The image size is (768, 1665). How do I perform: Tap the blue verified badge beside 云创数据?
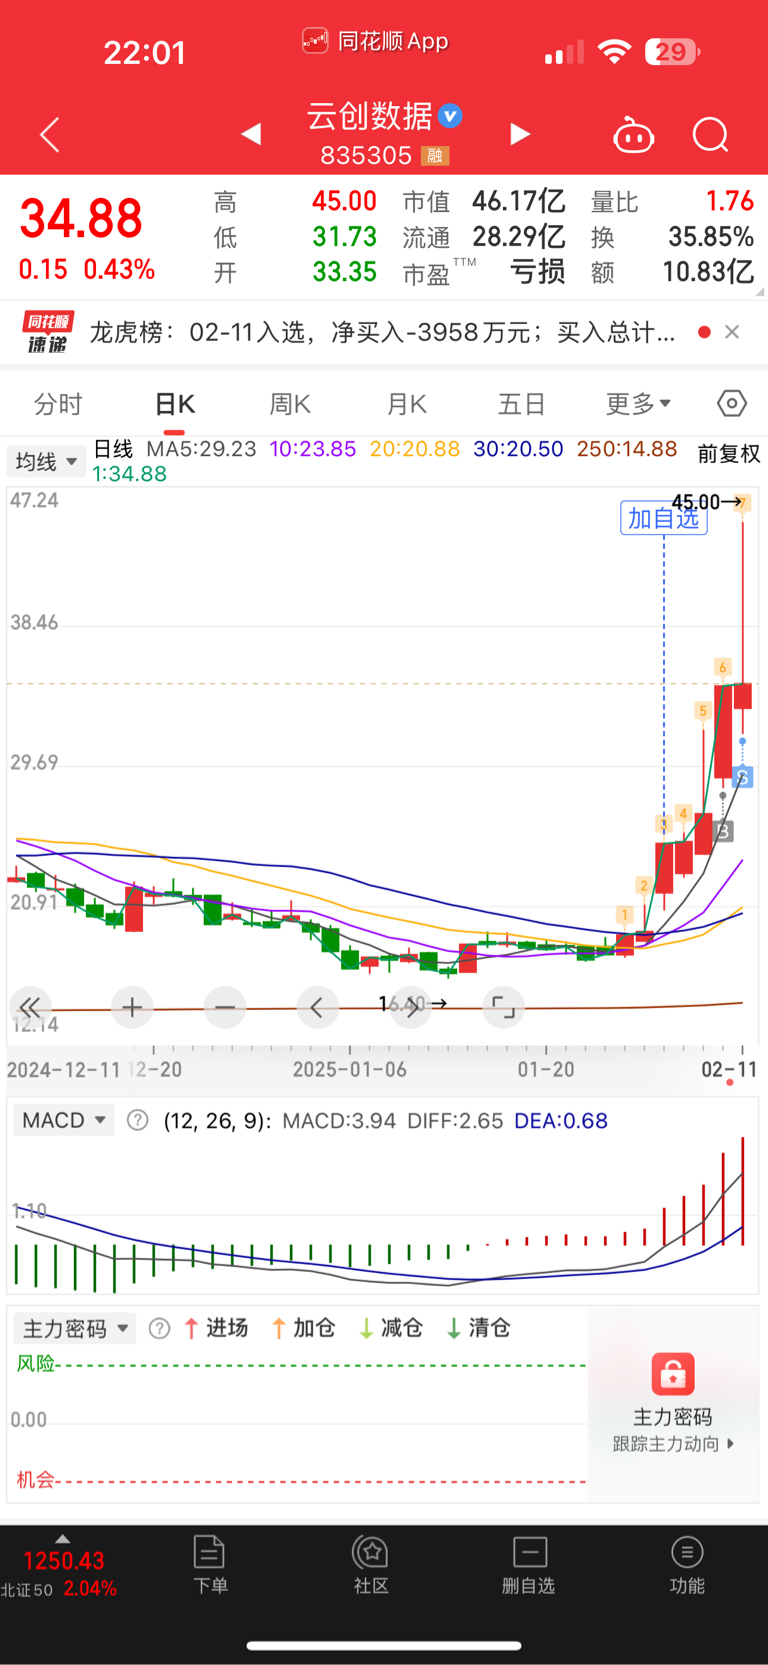[x=451, y=116]
